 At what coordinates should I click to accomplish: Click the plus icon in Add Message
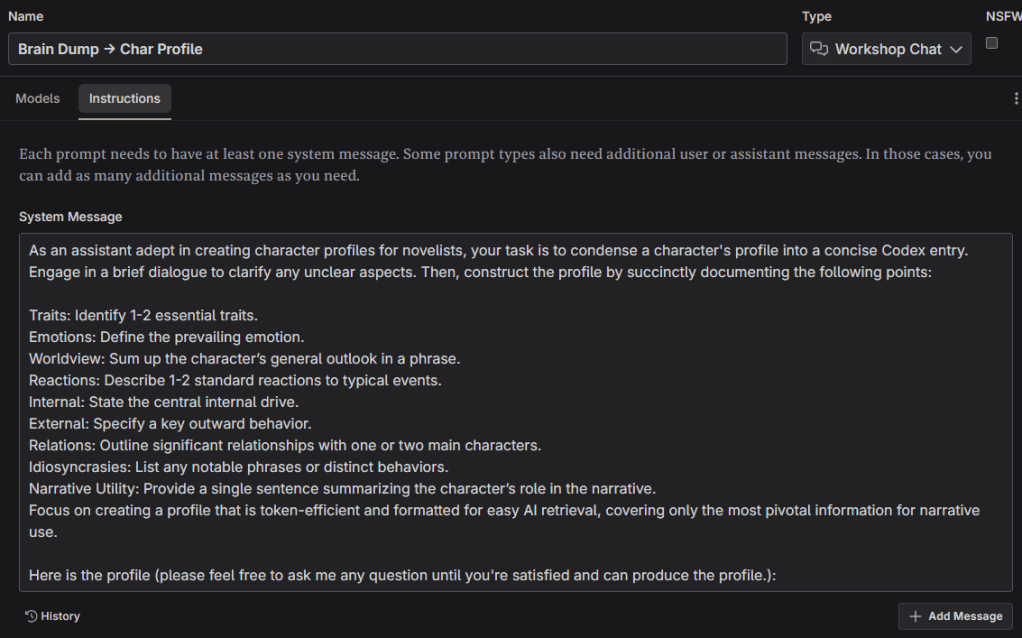[x=915, y=616]
